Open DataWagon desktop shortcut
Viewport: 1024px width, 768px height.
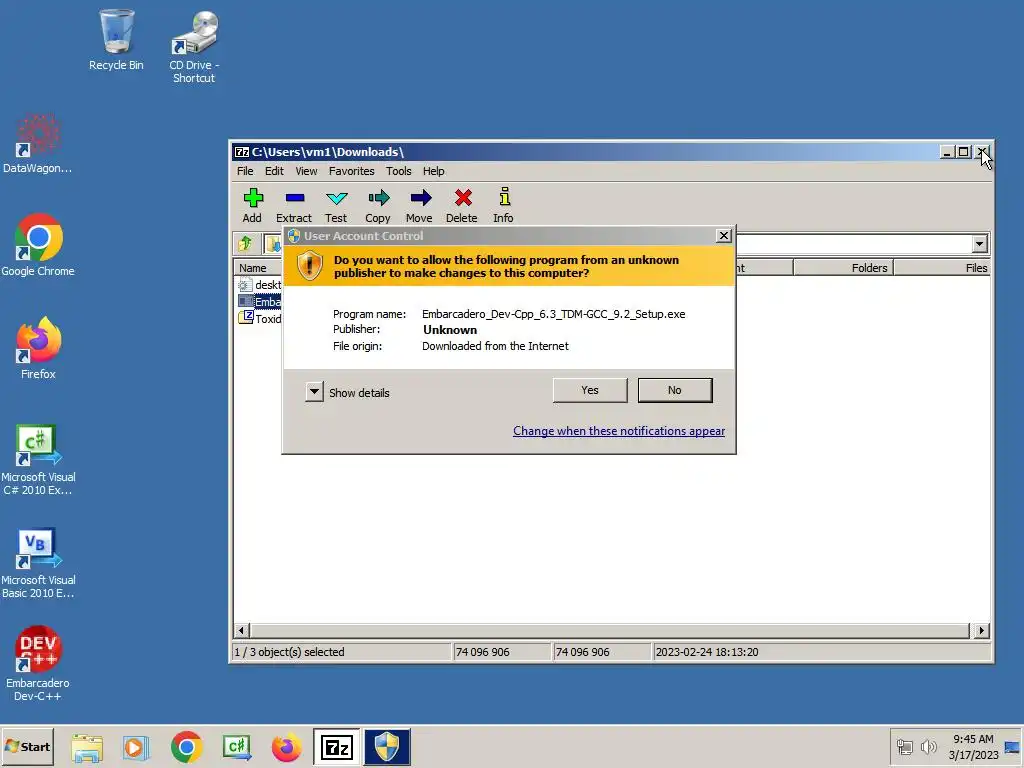(38, 144)
